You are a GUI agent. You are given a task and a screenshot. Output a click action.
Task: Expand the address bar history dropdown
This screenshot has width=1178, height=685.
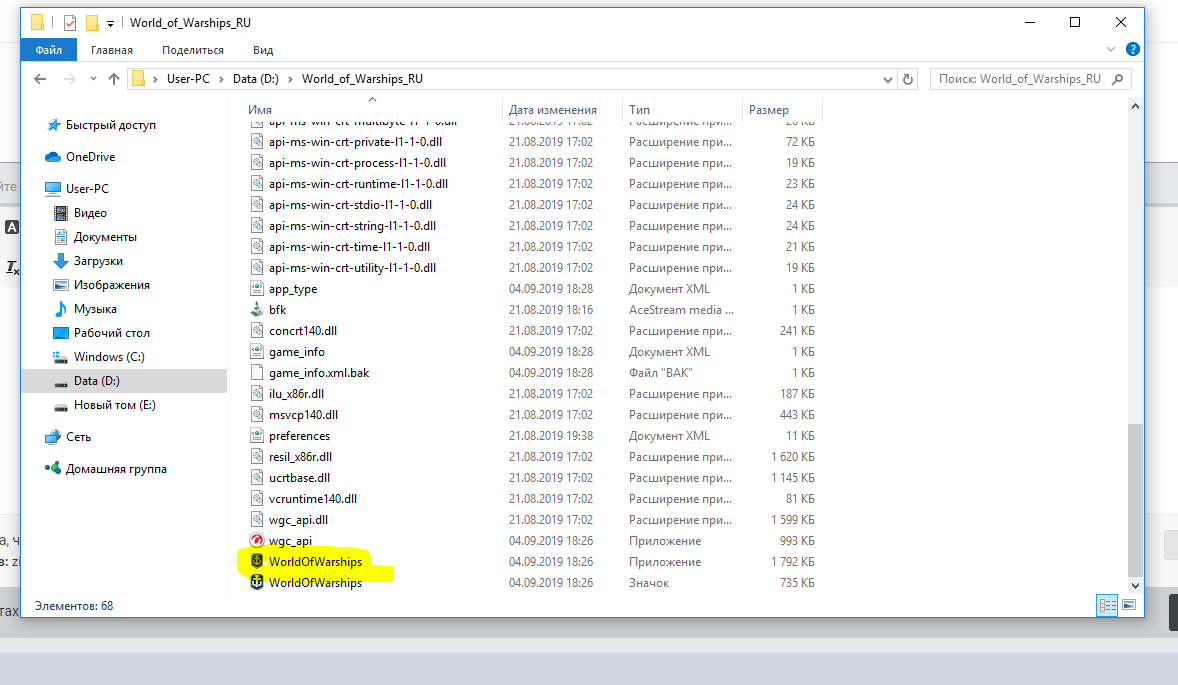pyautogui.click(x=887, y=79)
